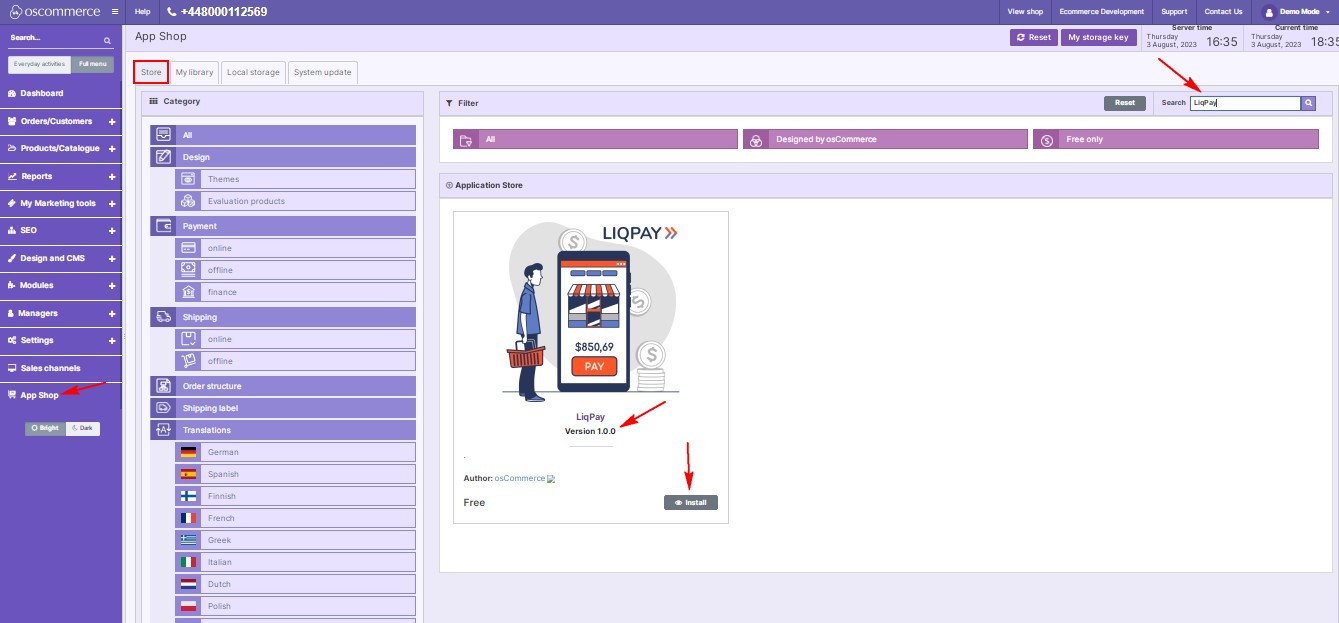This screenshot has width=1339, height=623.
Task: Expand Products/Catalogue menu
Action: click(x=112, y=149)
